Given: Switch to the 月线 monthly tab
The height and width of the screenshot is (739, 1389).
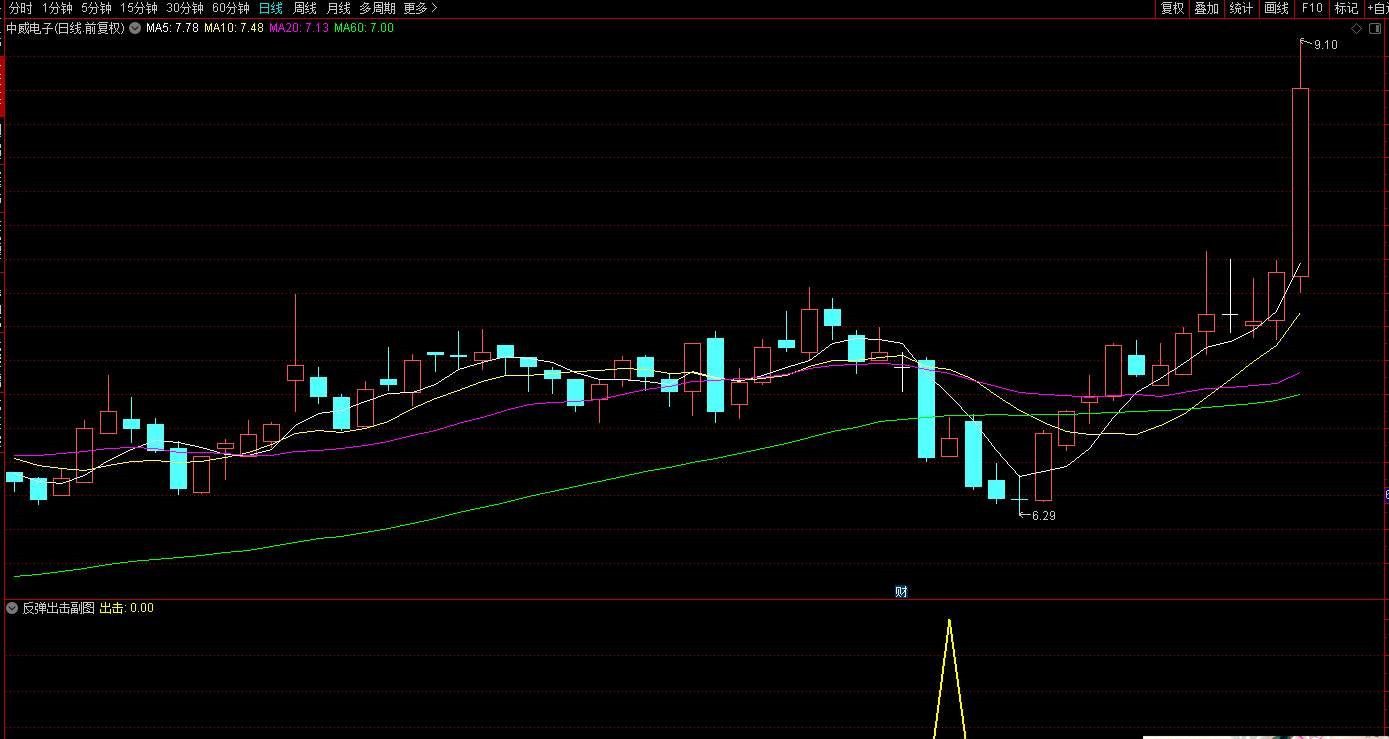Looking at the screenshot, I should coord(338,8).
